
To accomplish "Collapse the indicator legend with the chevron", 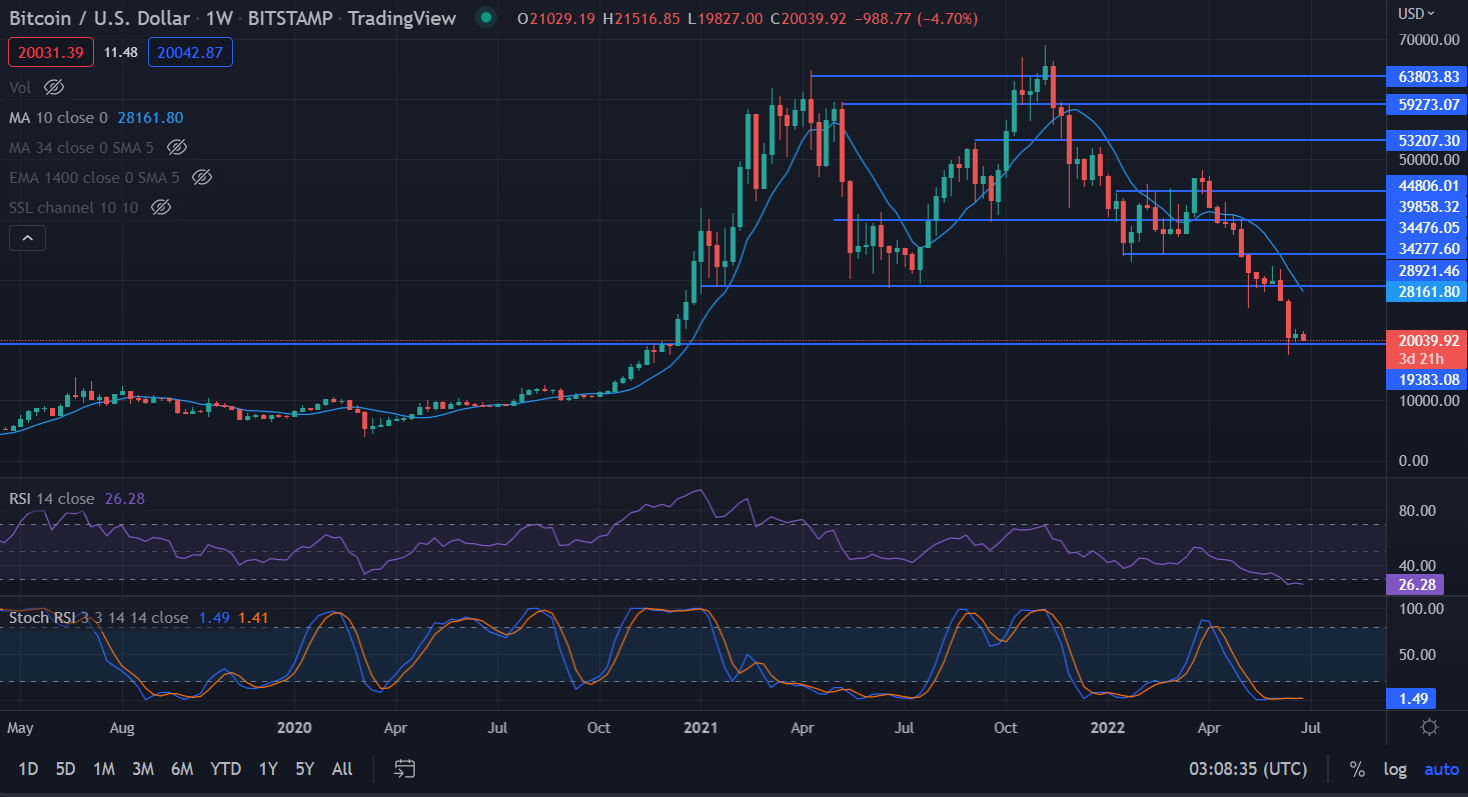I will [27, 238].
